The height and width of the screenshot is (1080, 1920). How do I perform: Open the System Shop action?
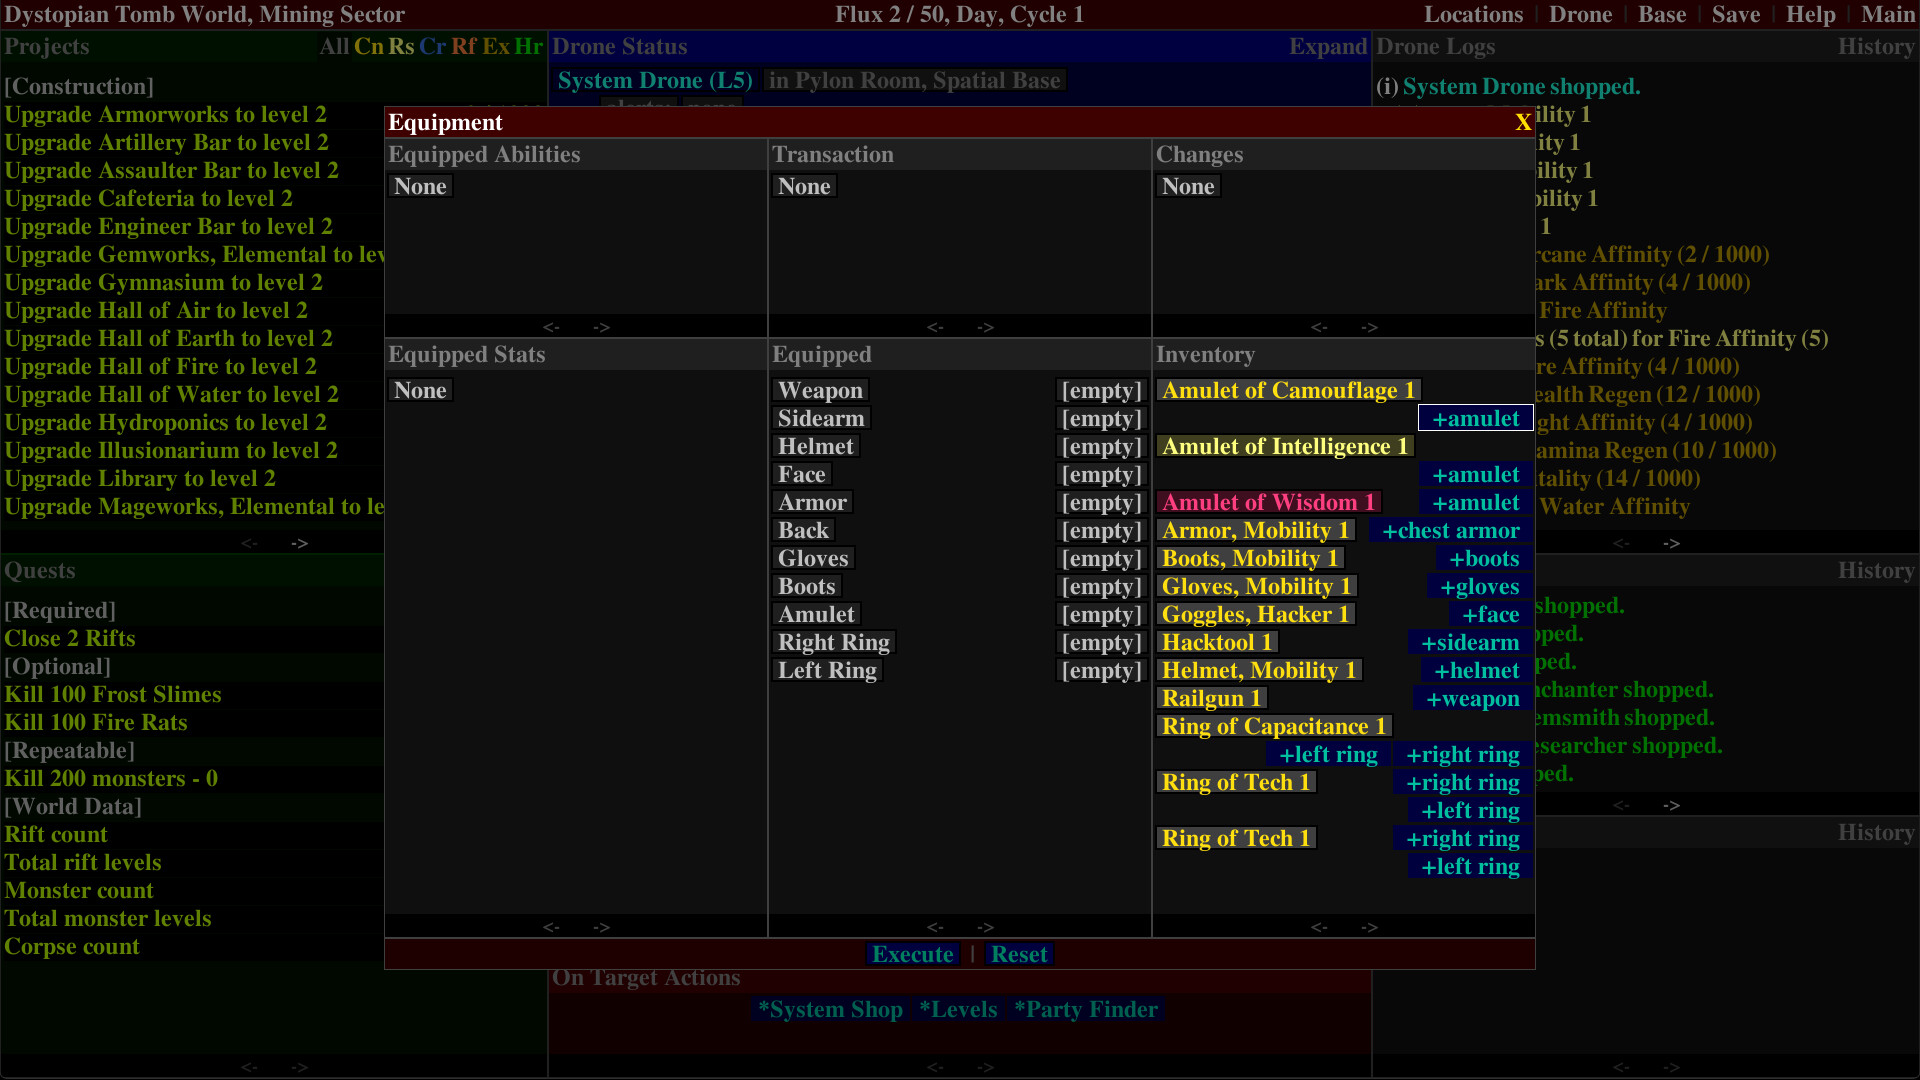point(830,1009)
